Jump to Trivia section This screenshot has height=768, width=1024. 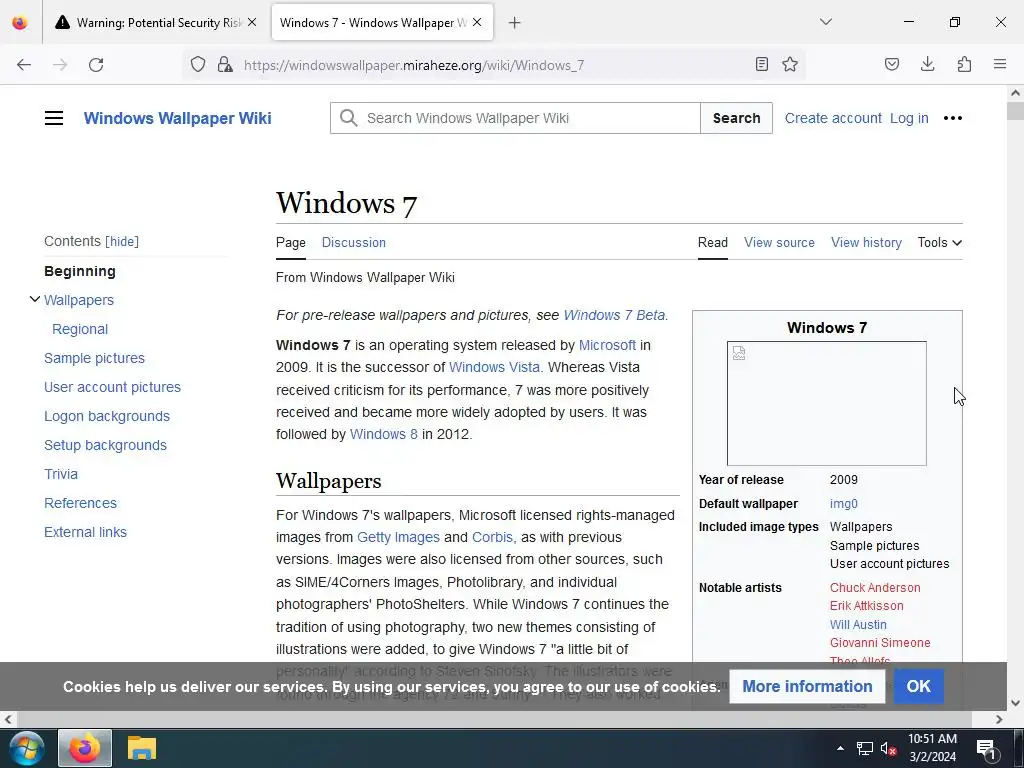tap(61, 474)
